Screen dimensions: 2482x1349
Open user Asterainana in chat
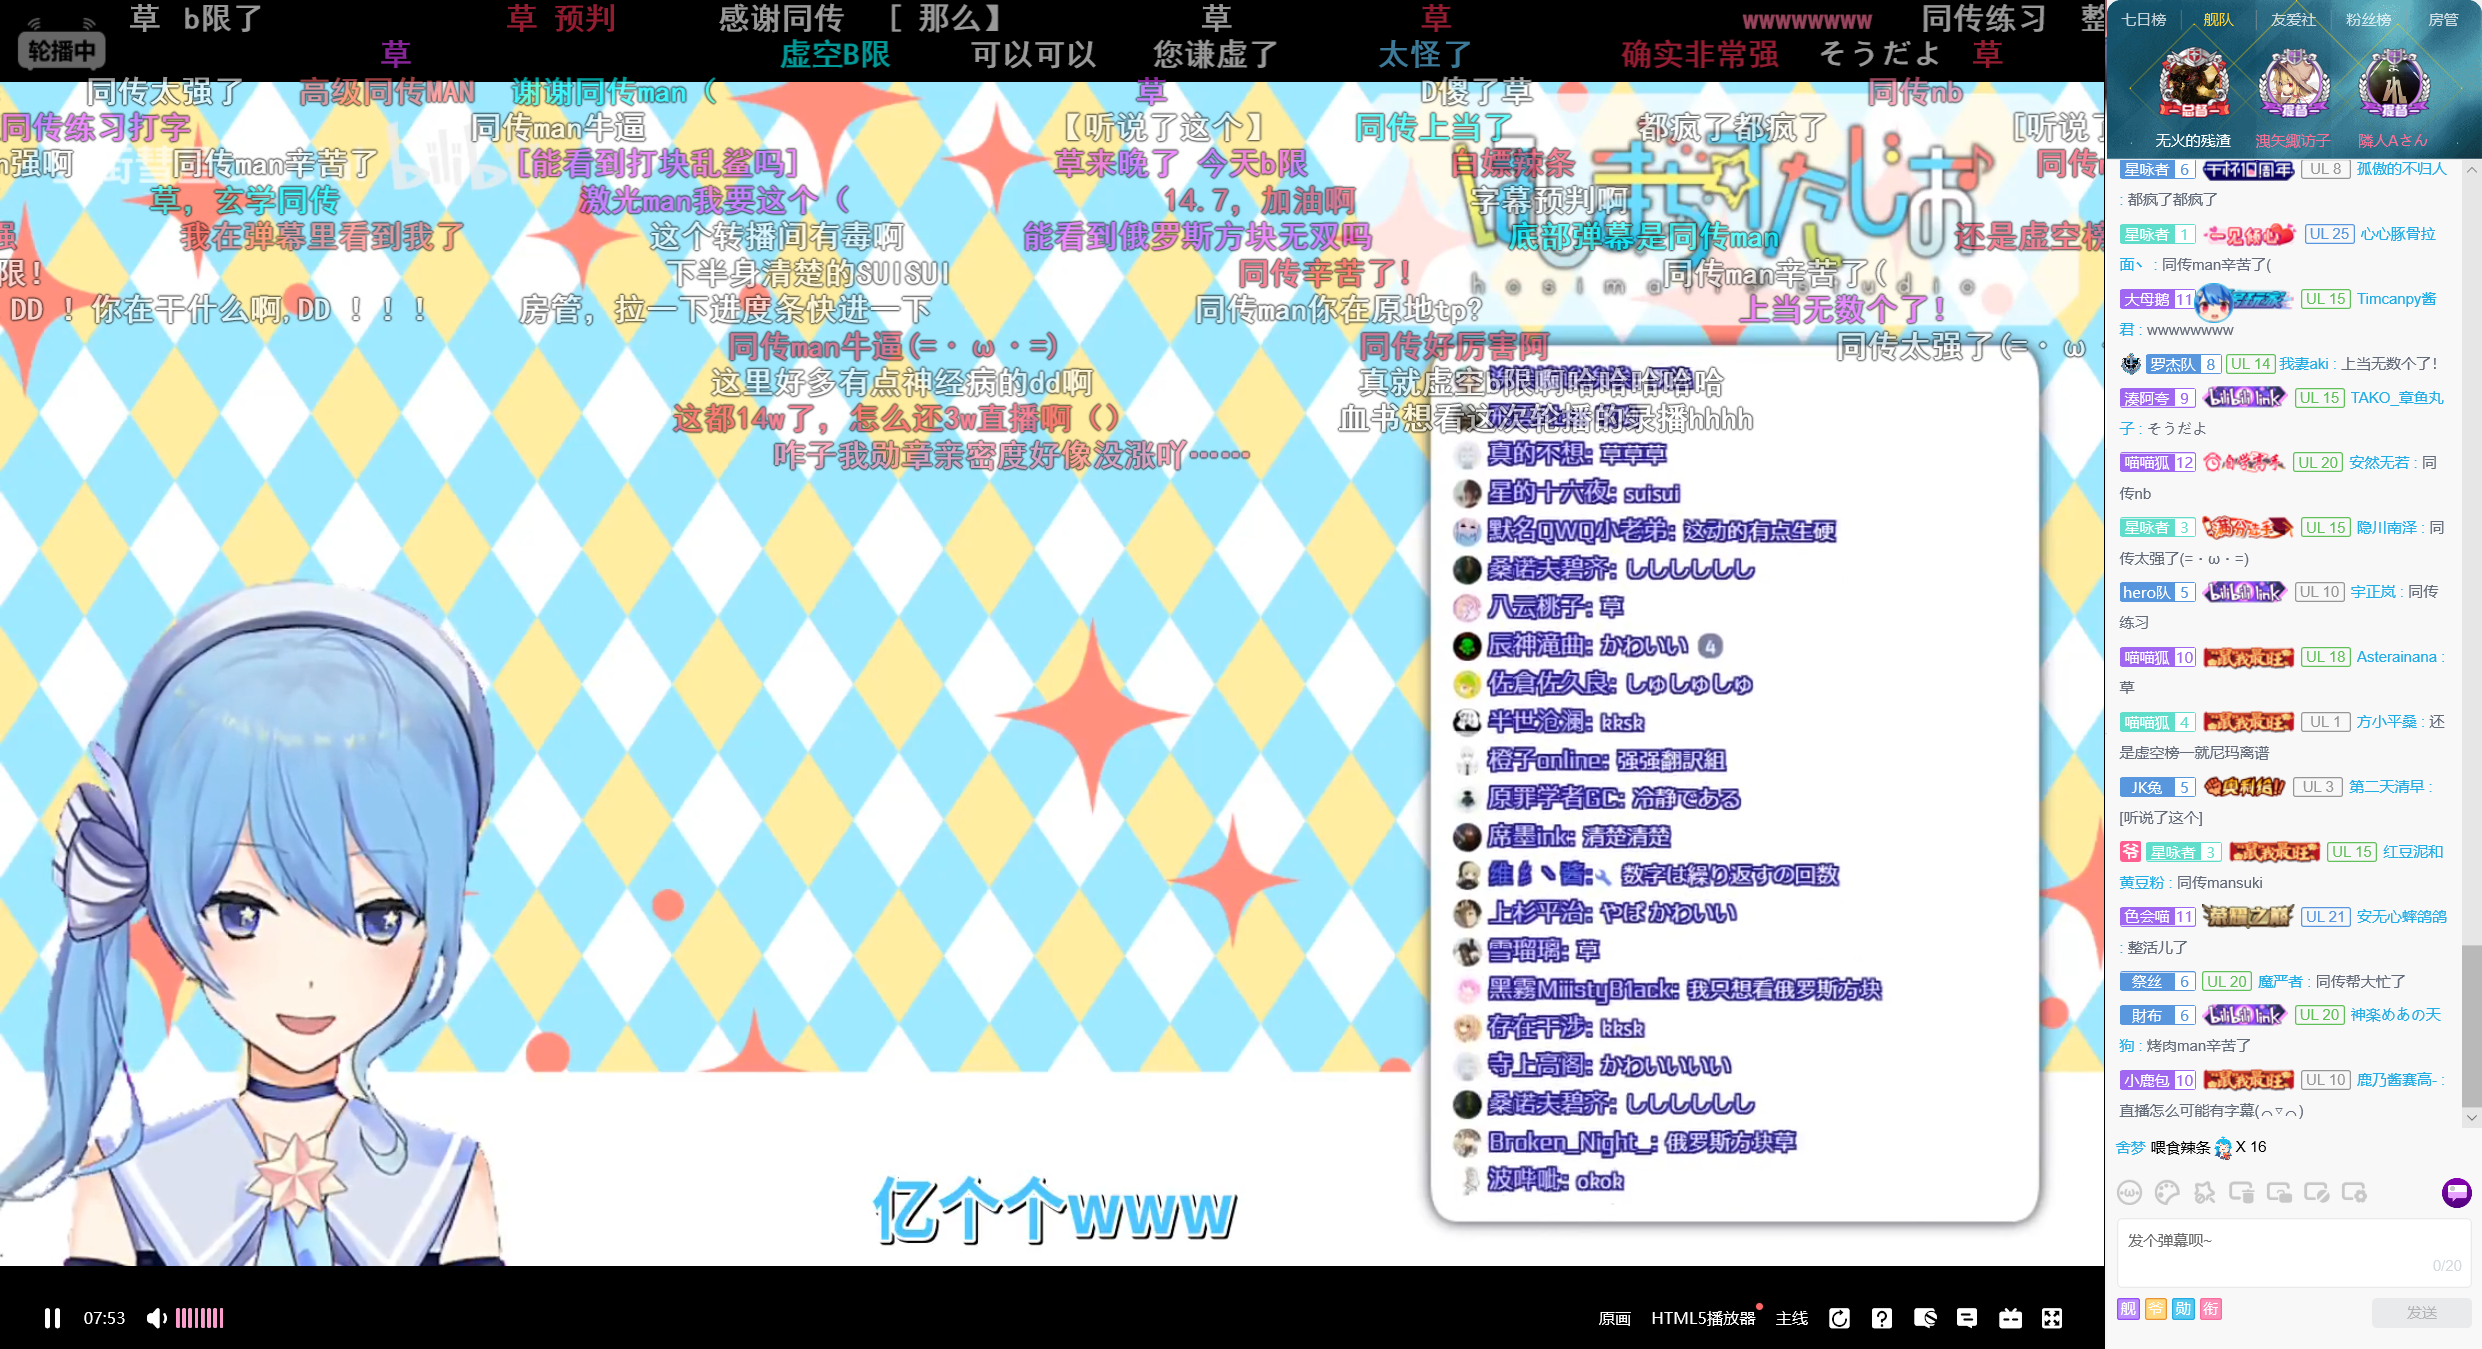pyautogui.click(x=2396, y=657)
